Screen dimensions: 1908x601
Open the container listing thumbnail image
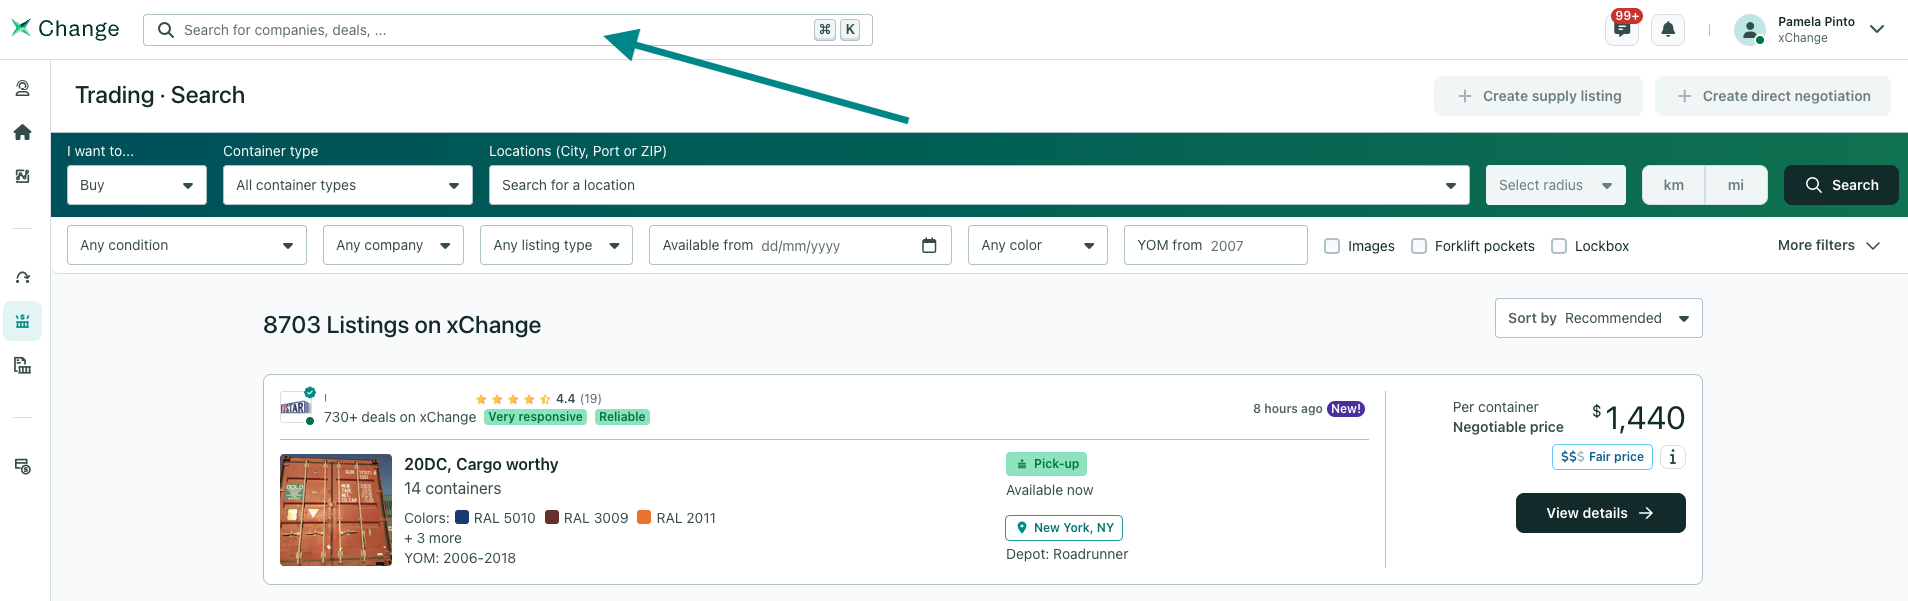coord(336,510)
